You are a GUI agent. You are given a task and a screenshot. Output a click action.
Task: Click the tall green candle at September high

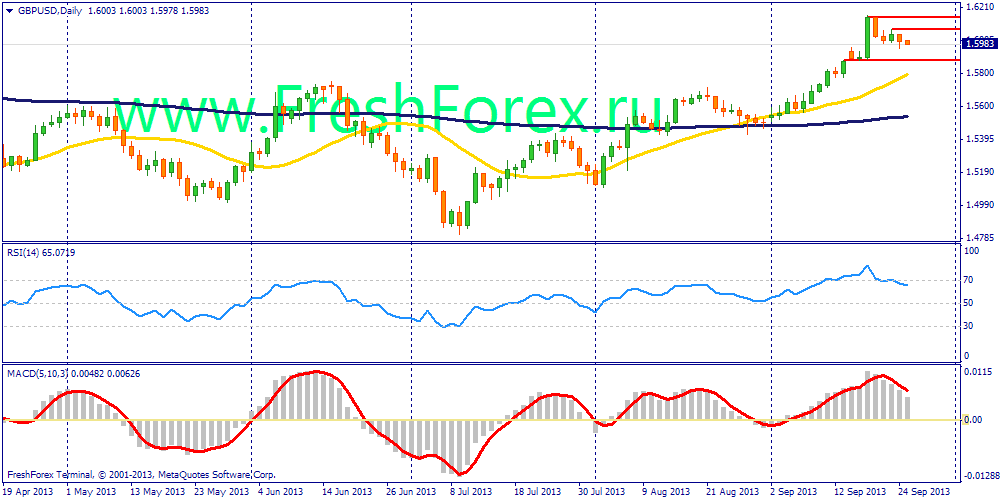(x=868, y=38)
